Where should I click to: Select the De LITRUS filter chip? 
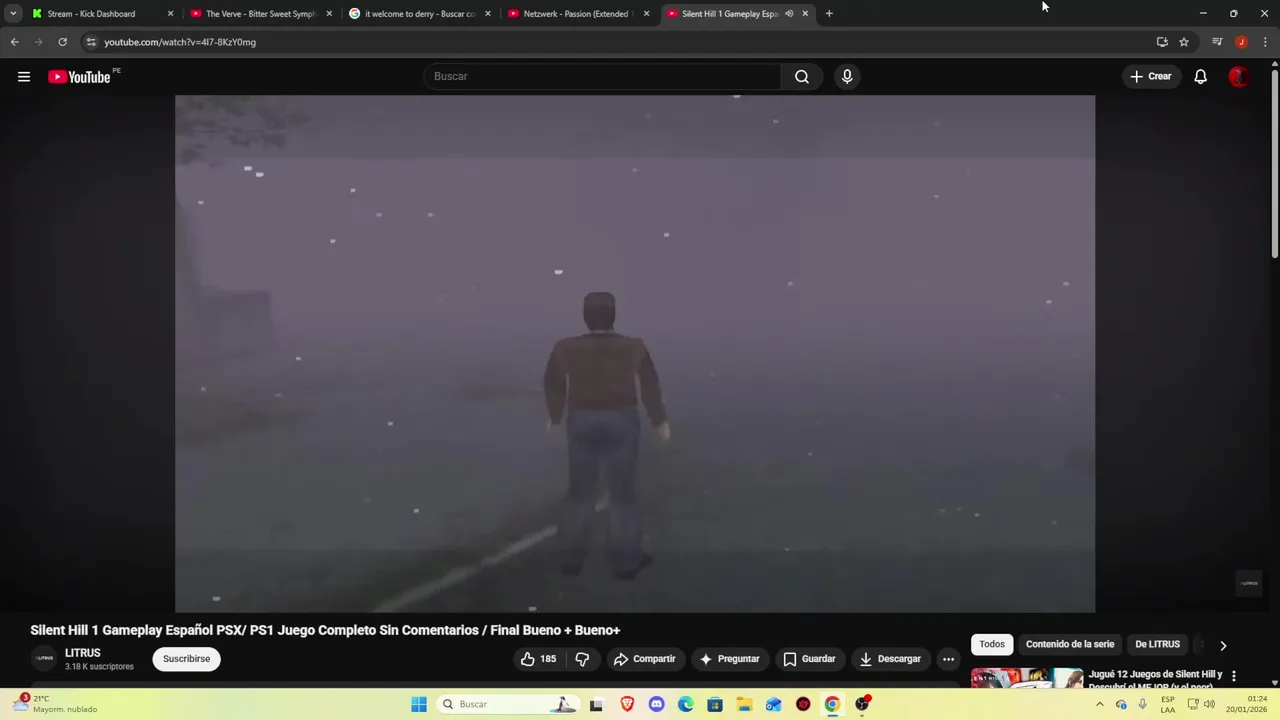(x=1157, y=644)
